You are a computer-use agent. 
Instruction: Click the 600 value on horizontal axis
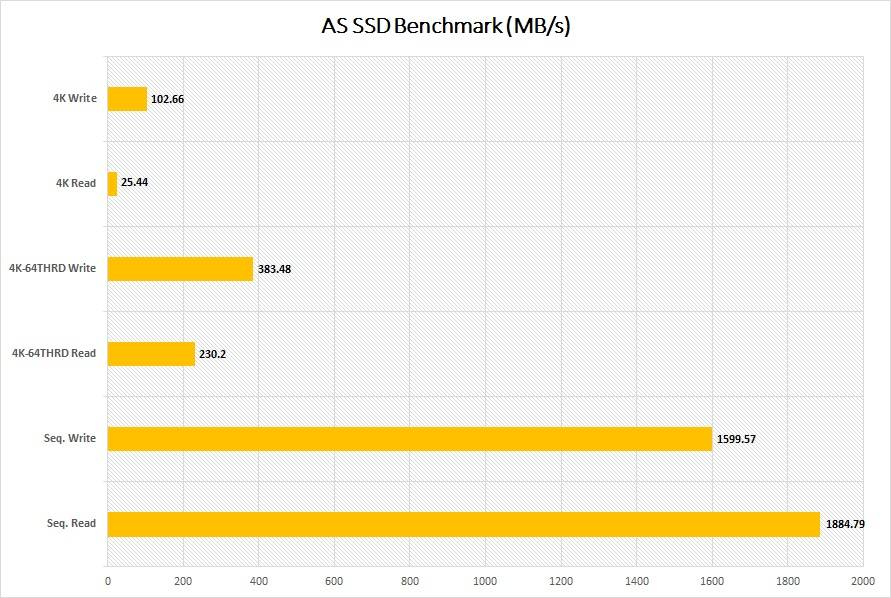[334, 581]
